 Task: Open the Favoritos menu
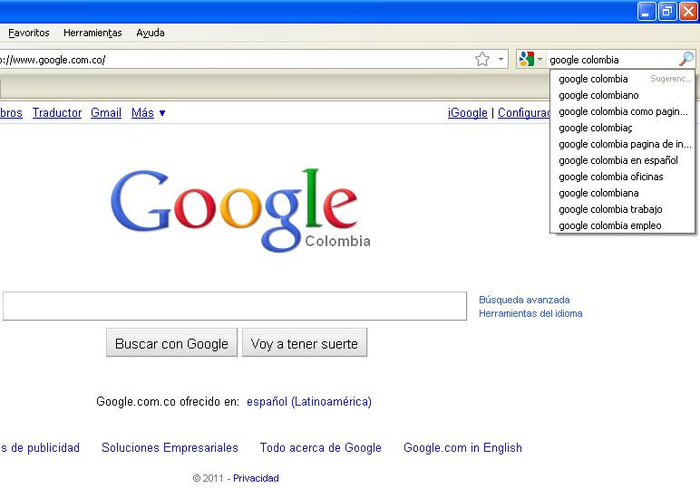tap(29, 33)
